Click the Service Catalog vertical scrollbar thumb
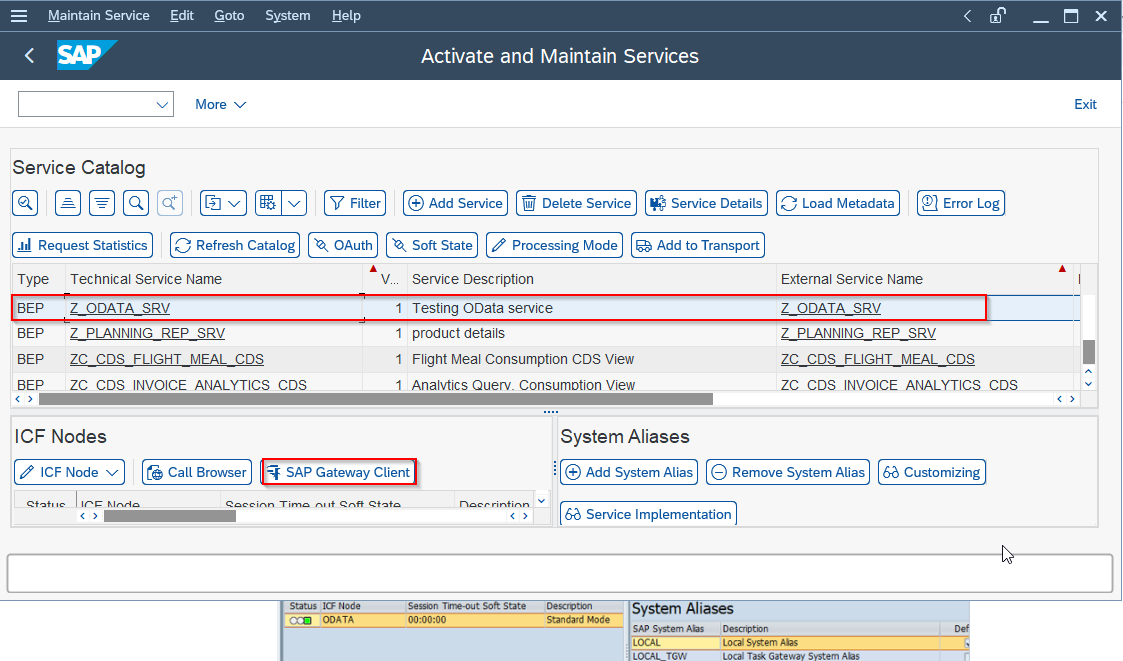This screenshot has height=661, width=1123. coord(1089,352)
